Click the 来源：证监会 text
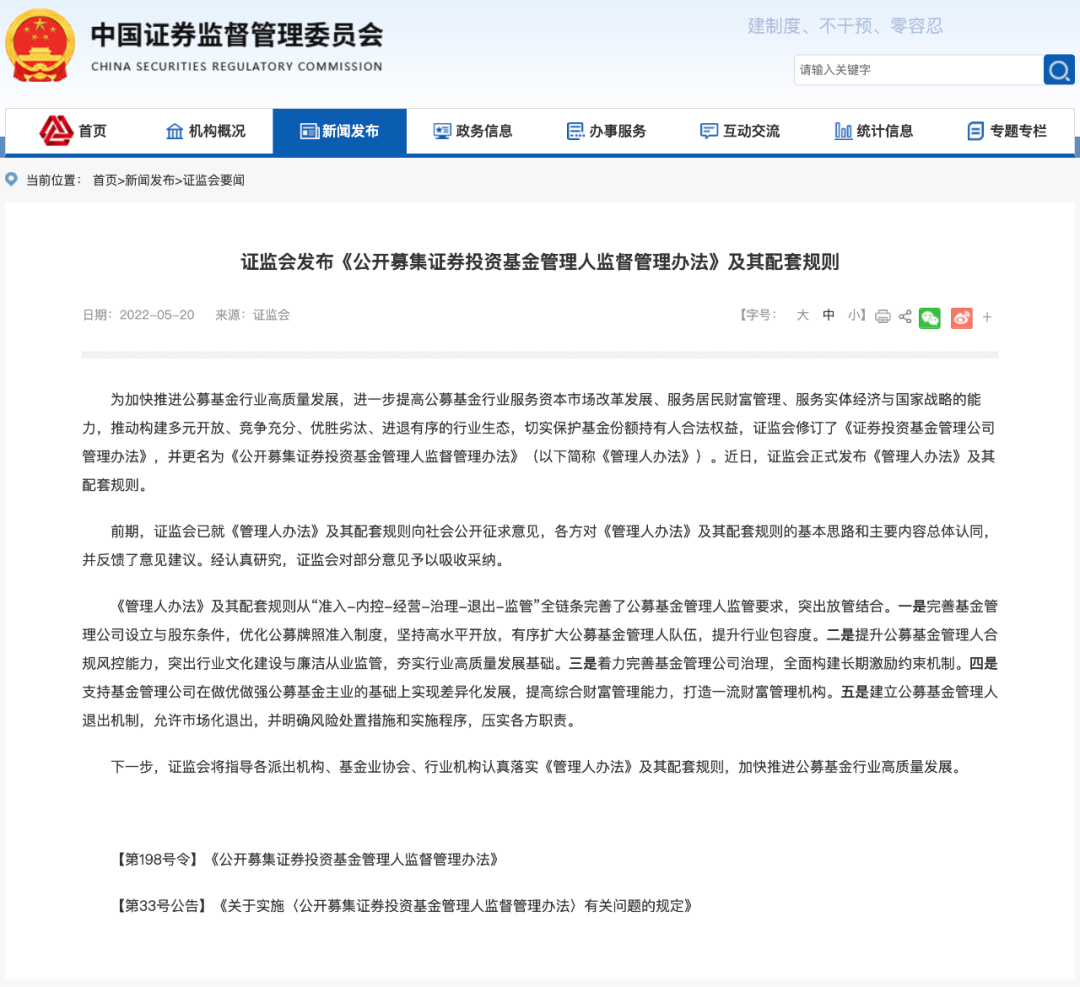This screenshot has width=1080, height=987. [253, 315]
